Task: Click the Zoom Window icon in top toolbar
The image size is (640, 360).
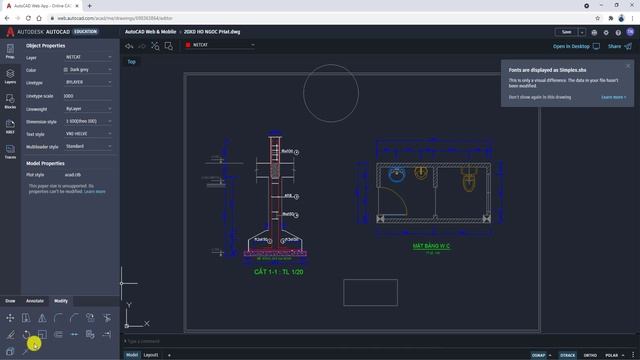Action: (x=169, y=46)
